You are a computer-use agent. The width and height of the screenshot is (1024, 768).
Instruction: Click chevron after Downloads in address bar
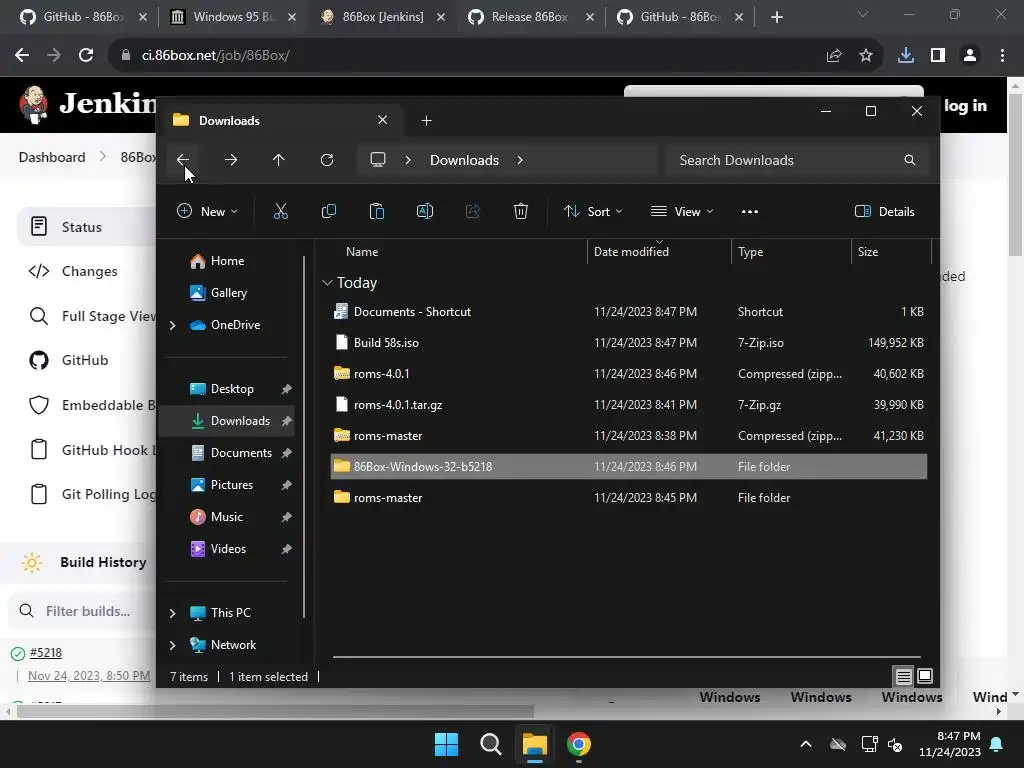pos(520,160)
